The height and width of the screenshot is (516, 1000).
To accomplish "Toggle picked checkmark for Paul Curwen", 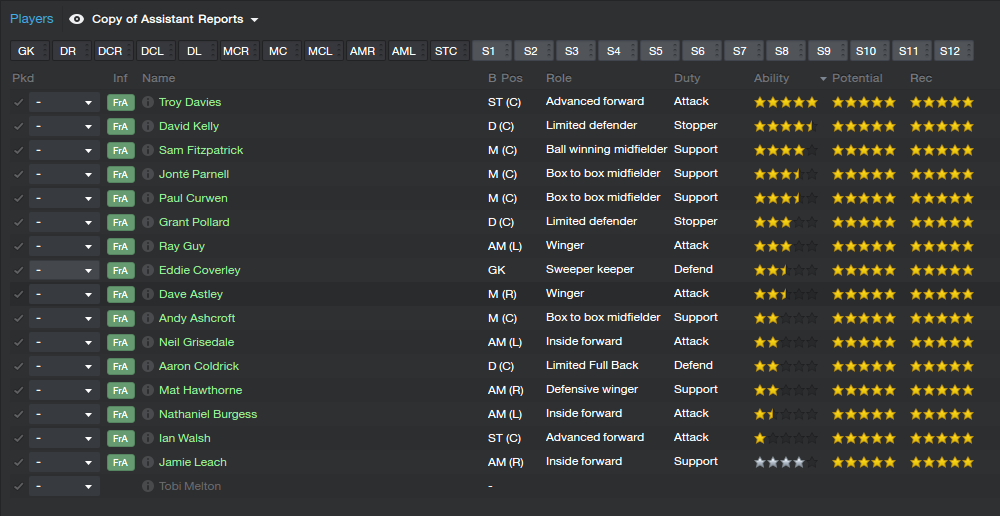I will (x=18, y=198).
